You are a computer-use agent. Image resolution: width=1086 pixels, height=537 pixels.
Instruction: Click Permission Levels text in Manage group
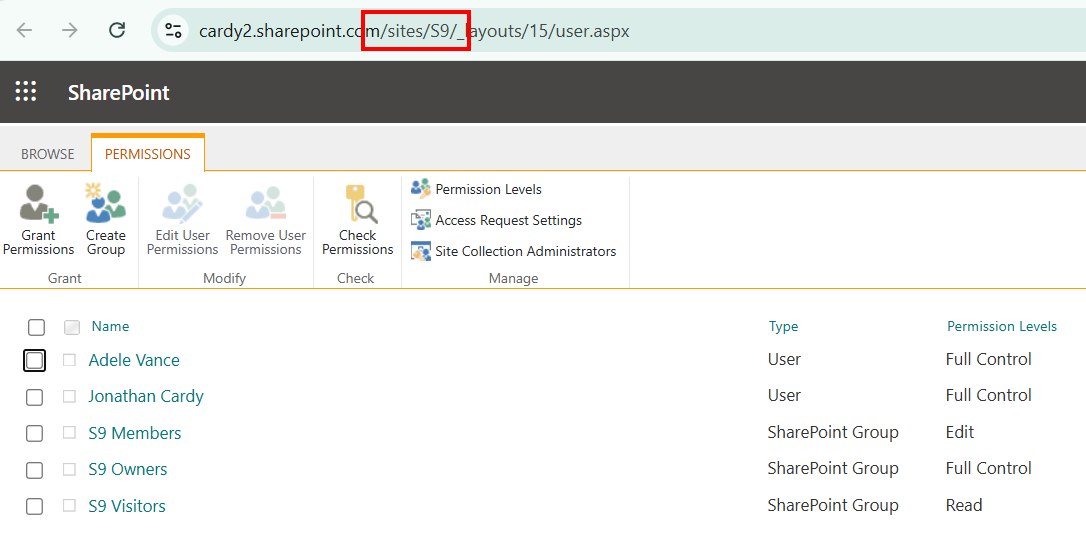click(488, 189)
